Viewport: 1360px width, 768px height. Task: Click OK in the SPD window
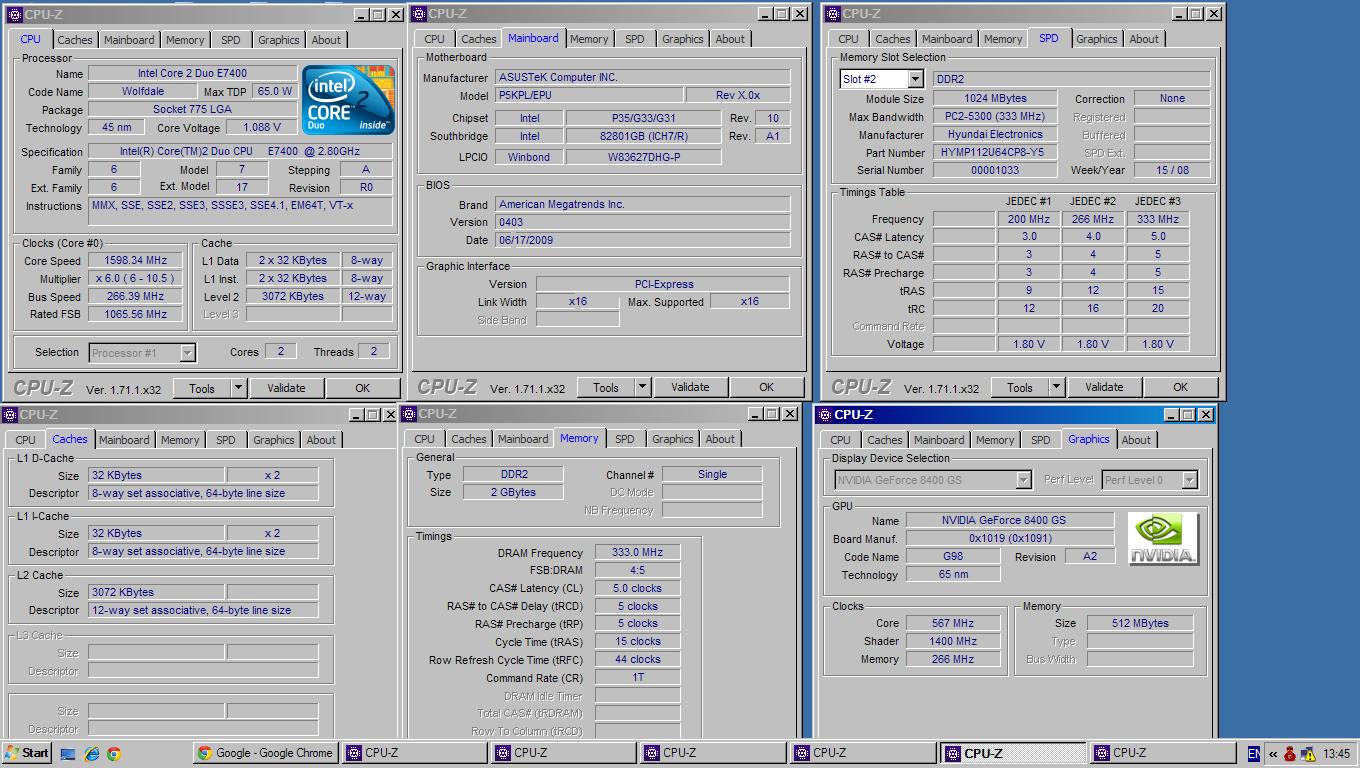coord(1180,387)
